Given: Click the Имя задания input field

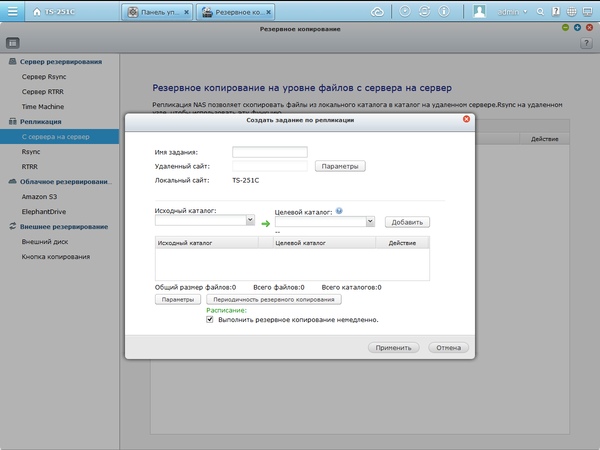Looking at the screenshot, I should [270, 152].
